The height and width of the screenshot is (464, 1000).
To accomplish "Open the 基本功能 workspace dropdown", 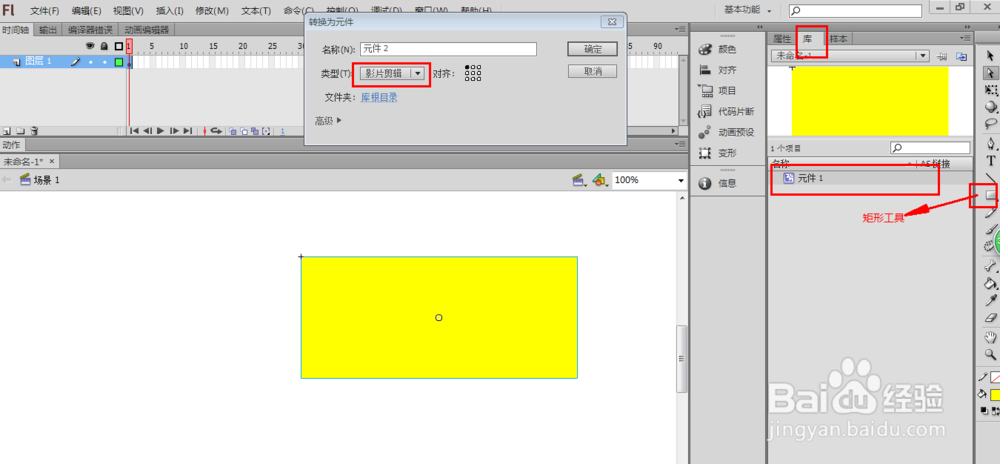I will click(x=748, y=10).
